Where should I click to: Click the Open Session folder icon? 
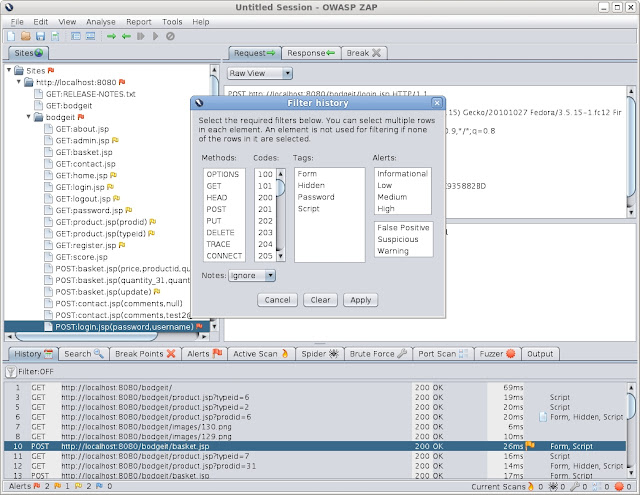(26, 36)
